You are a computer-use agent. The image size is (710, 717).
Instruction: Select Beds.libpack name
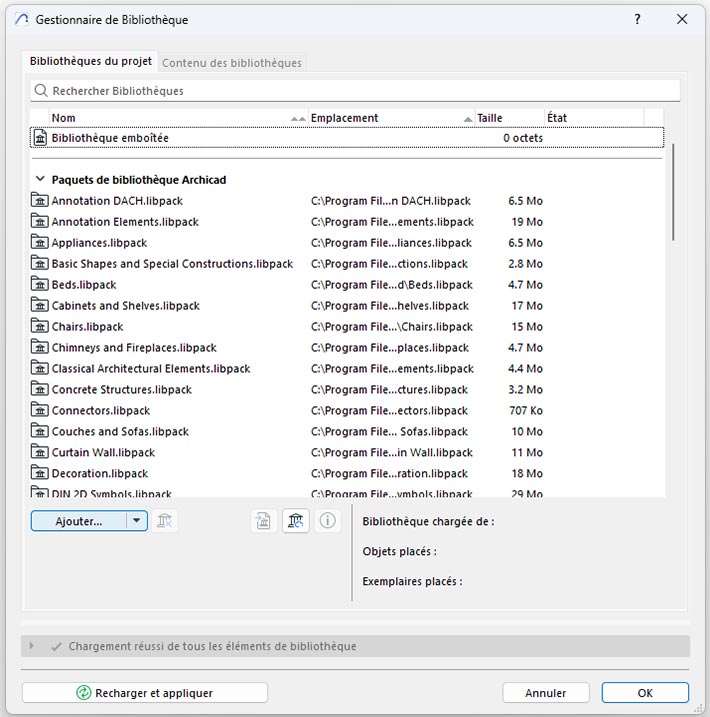tap(84, 285)
